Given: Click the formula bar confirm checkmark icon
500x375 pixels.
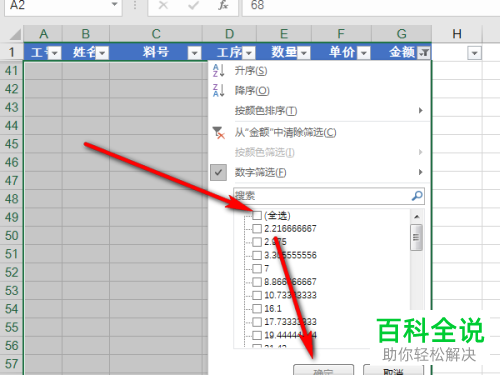Looking at the screenshot, I should coord(193,5).
